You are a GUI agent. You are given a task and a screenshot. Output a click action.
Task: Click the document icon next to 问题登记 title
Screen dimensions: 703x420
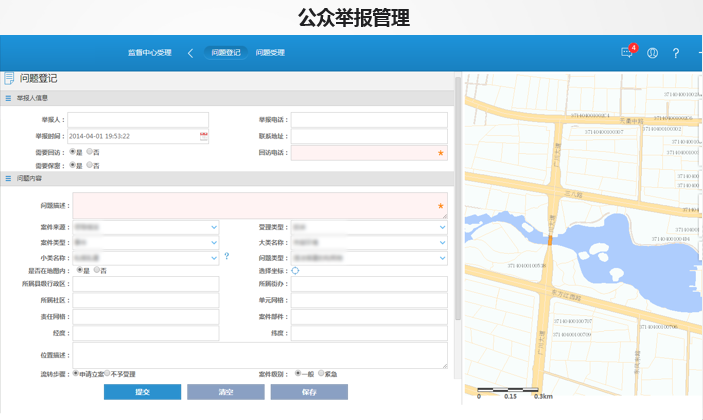click(x=9, y=78)
